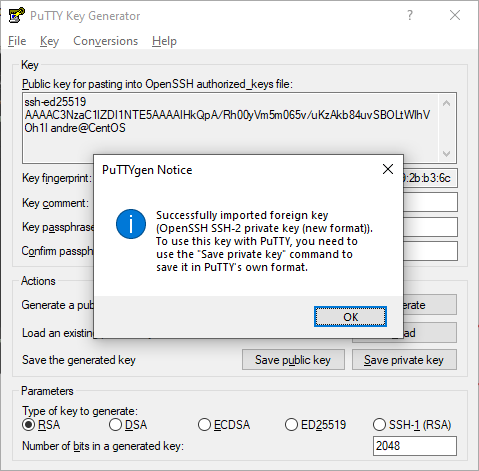Click Save private key button
Screen dimensions: 479x471
pos(404,360)
